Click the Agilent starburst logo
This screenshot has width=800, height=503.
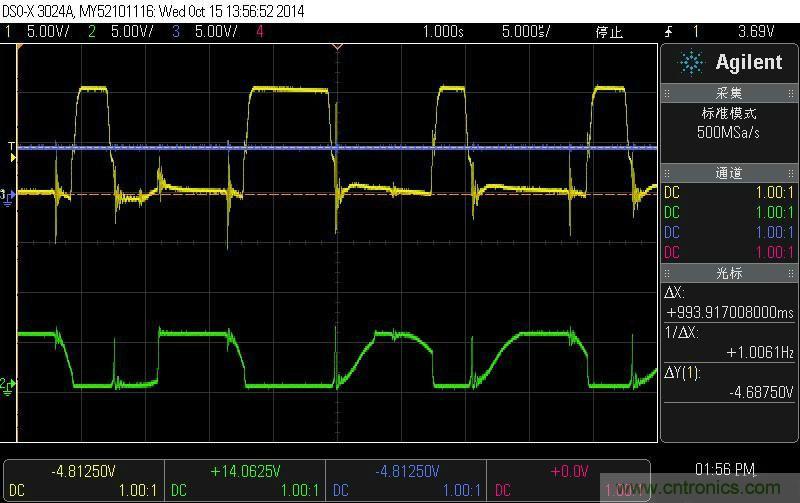[692, 63]
